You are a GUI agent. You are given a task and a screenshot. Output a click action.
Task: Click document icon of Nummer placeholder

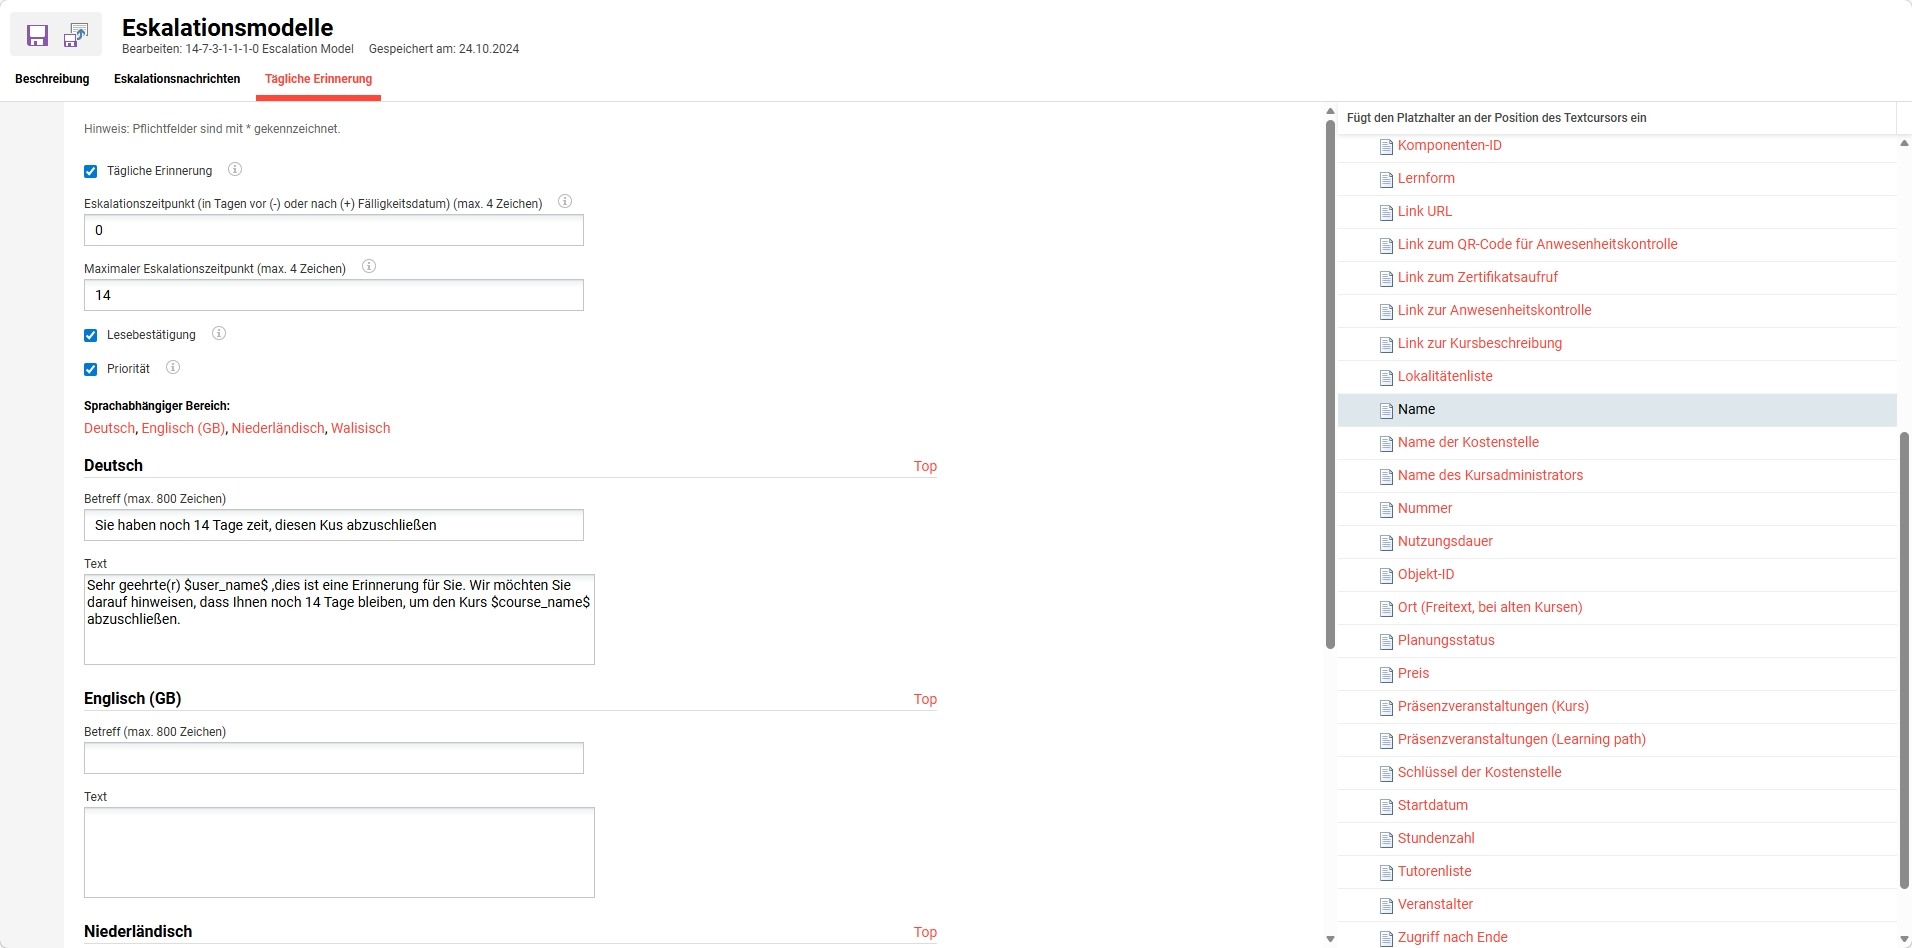(1386, 510)
